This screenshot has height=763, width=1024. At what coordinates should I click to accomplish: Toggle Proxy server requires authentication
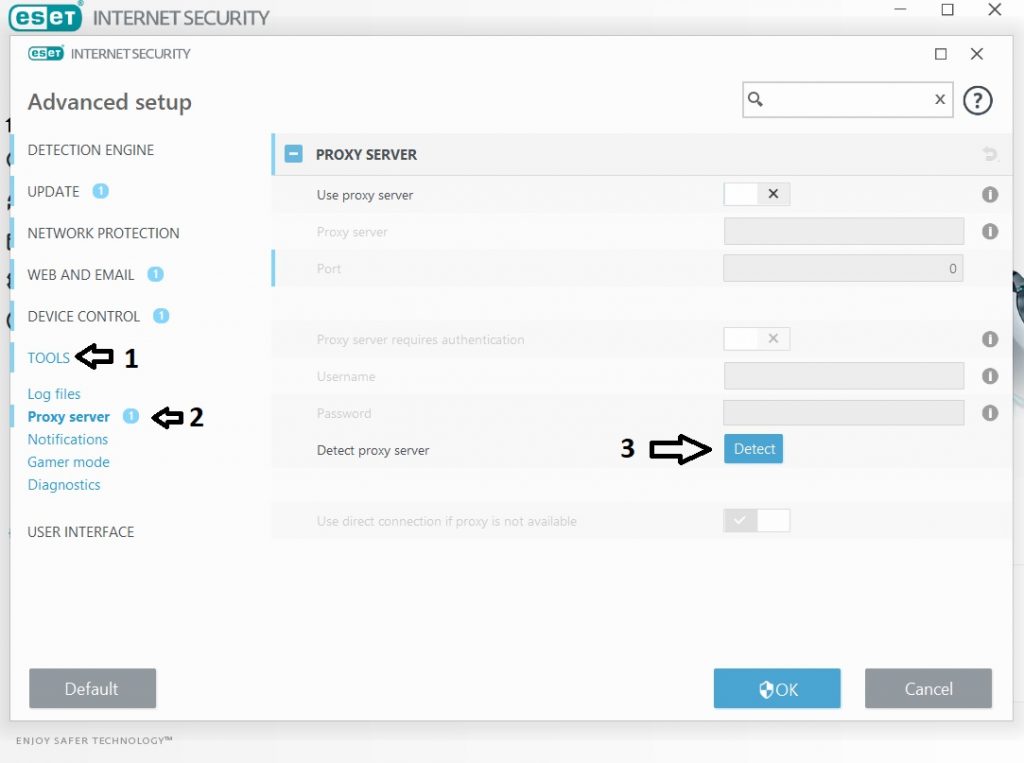[756, 339]
